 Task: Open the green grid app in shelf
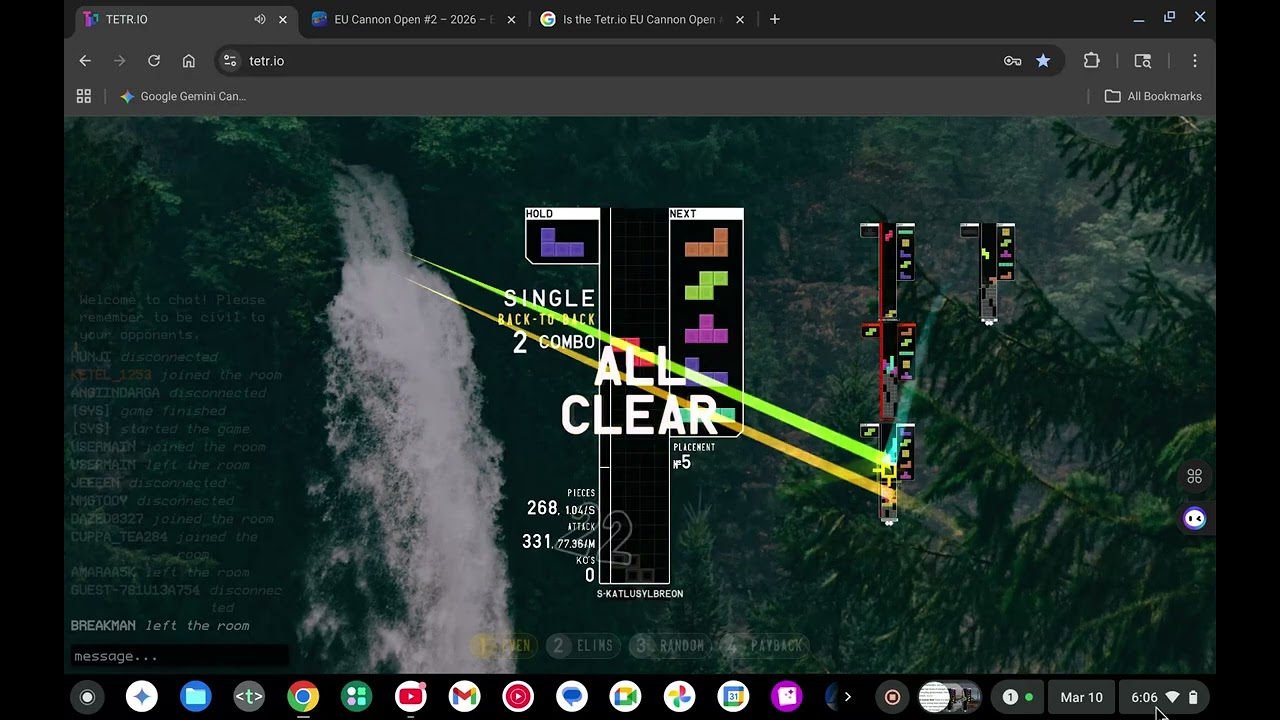(x=357, y=697)
